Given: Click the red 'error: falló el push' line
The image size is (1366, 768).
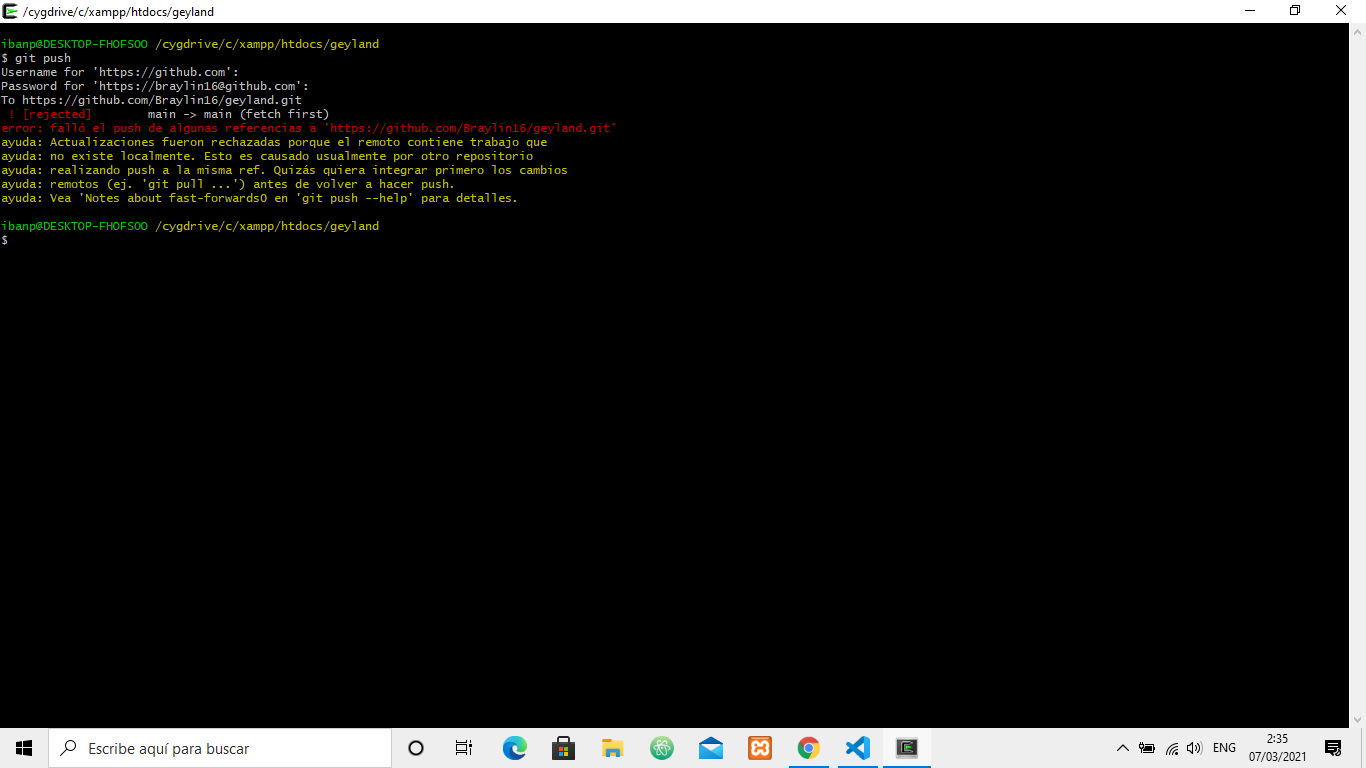Looking at the screenshot, I should pos(309,128).
